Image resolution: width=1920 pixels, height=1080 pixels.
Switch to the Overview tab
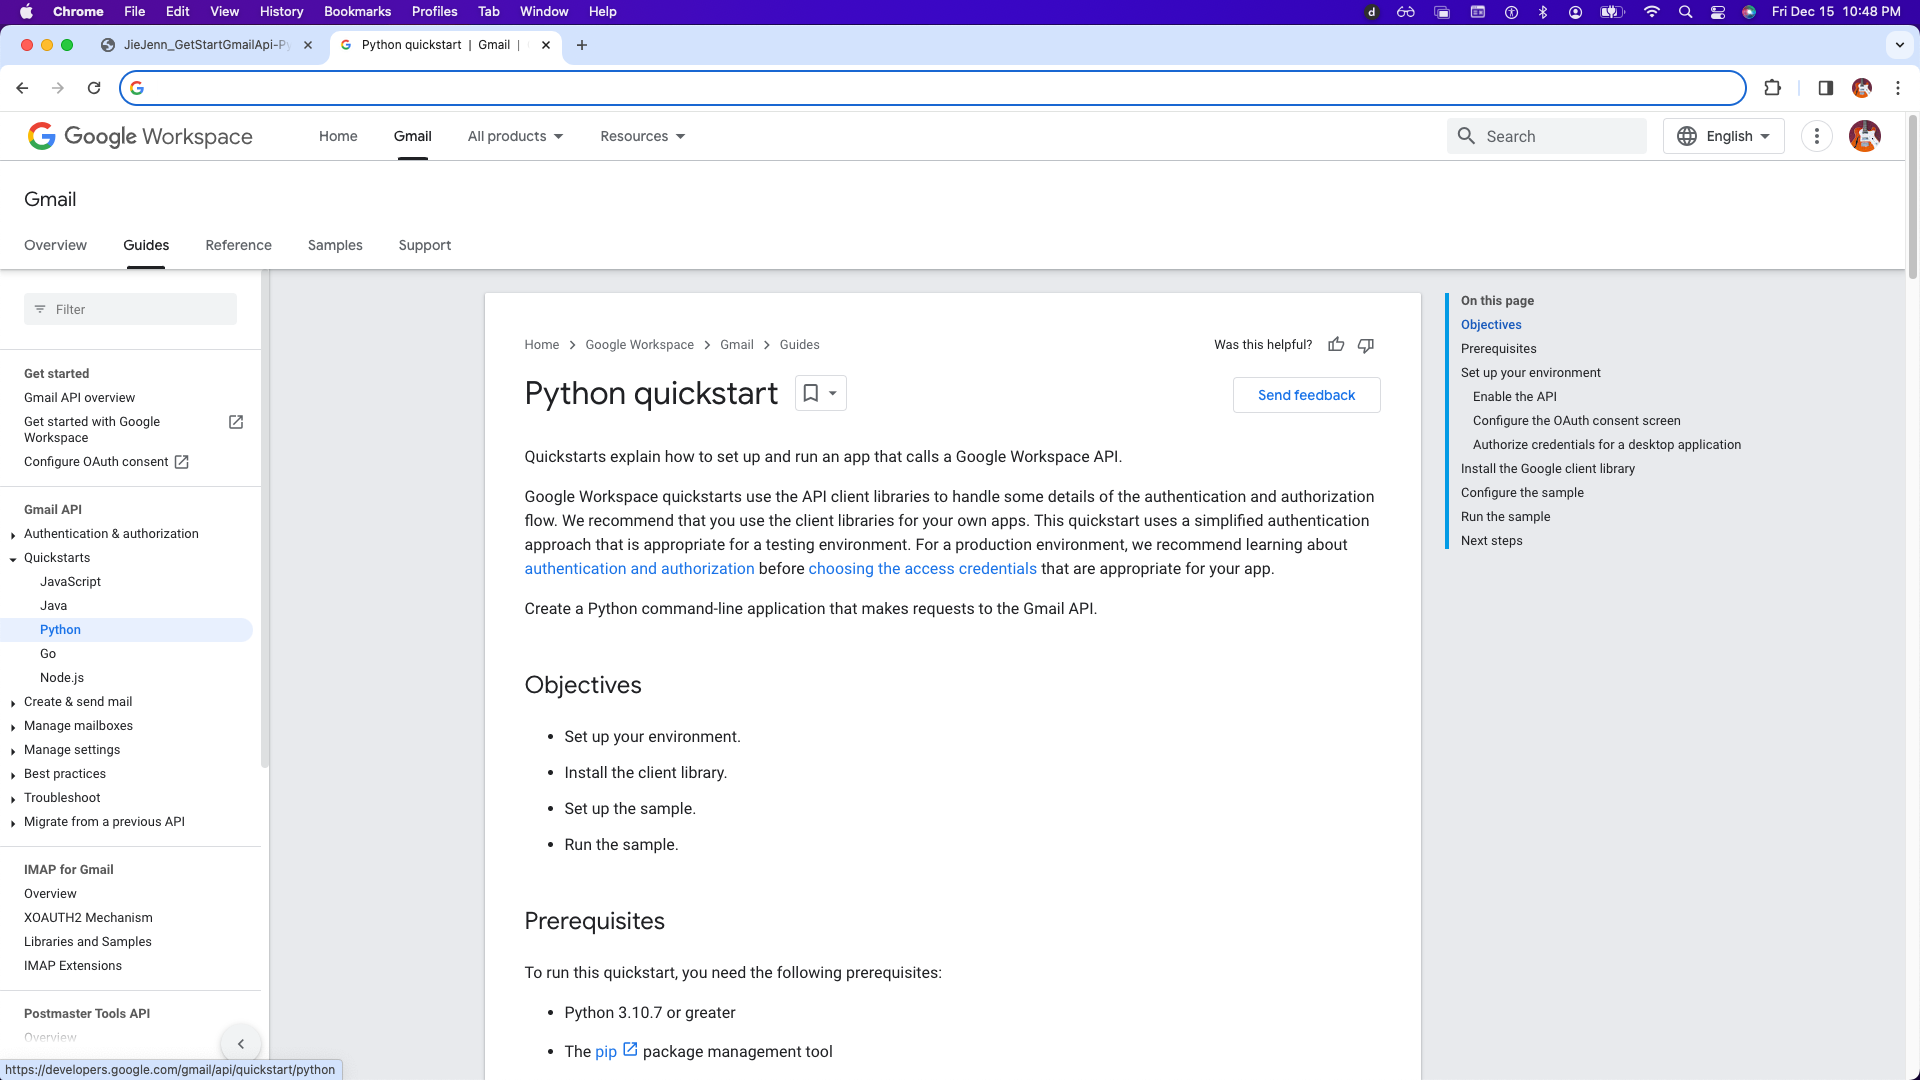click(x=55, y=245)
